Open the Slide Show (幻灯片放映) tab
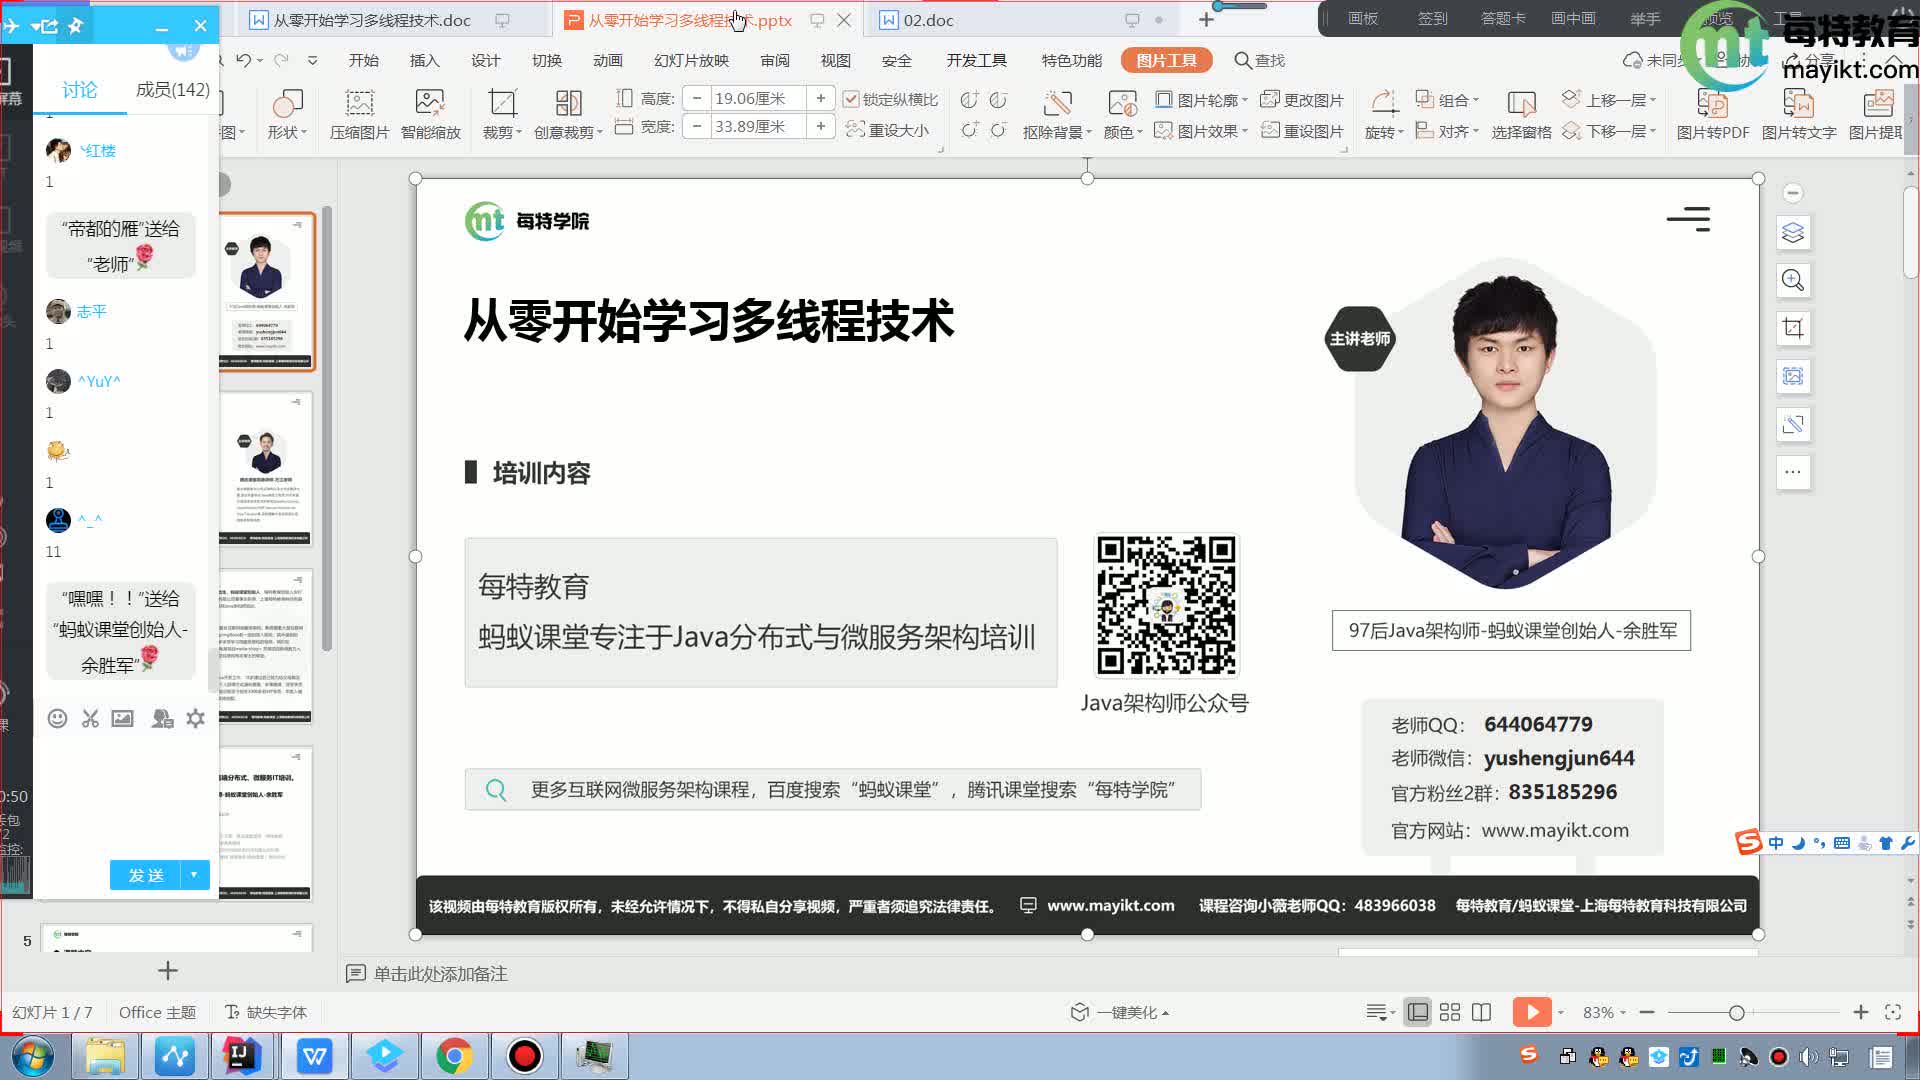The height and width of the screenshot is (1080, 1920). (691, 60)
